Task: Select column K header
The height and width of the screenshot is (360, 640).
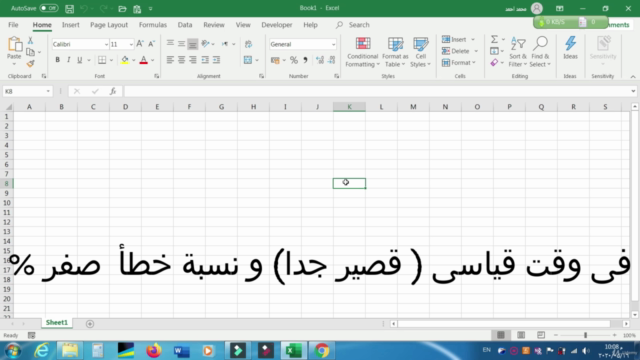Action: coord(349,107)
